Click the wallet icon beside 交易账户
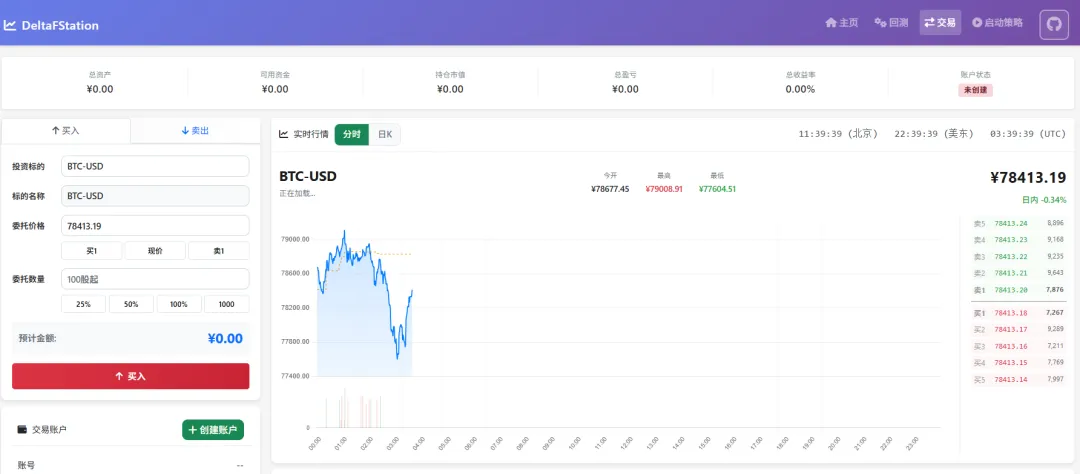The width and height of the screenshot is (1080, 474). (22, 430)
